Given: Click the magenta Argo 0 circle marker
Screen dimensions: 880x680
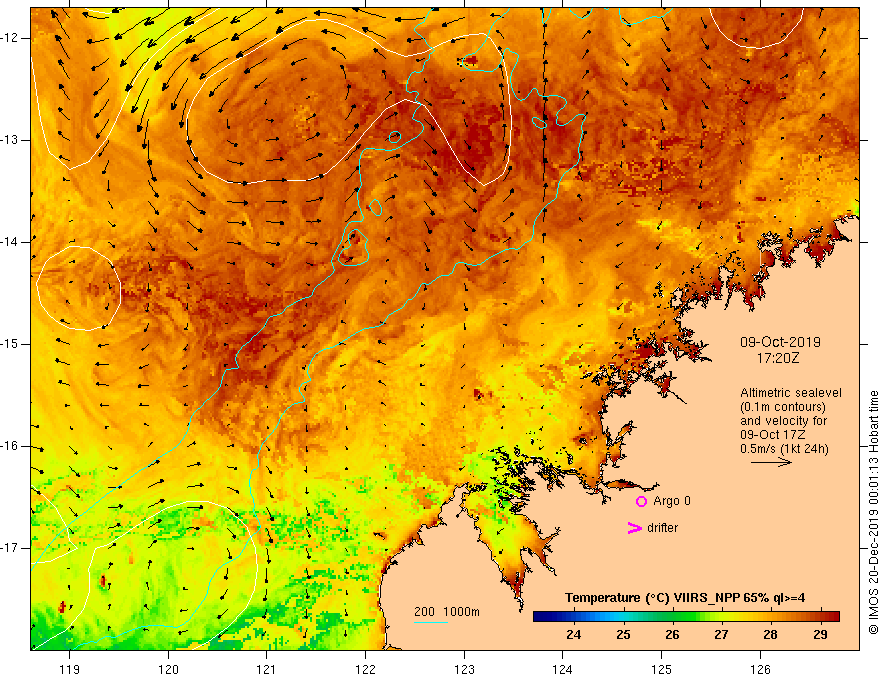Looking at the screenshot, I should click(x=641, y=501).
